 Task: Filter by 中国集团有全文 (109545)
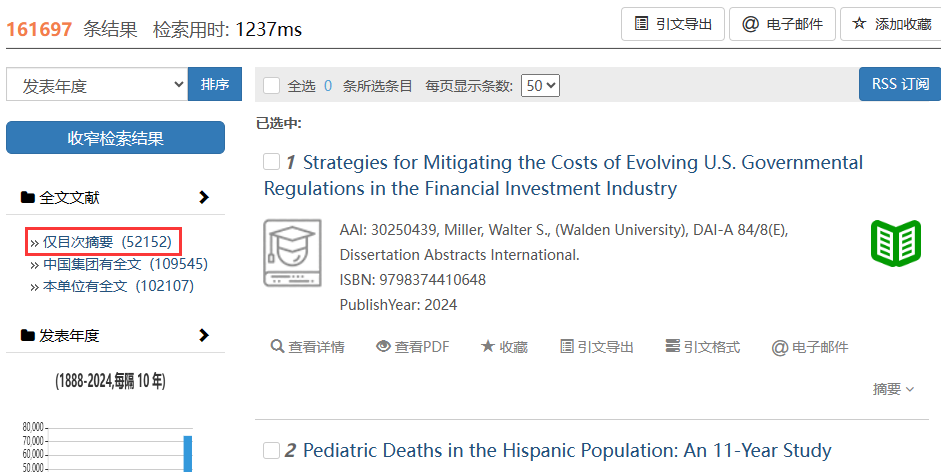[124, 264]
